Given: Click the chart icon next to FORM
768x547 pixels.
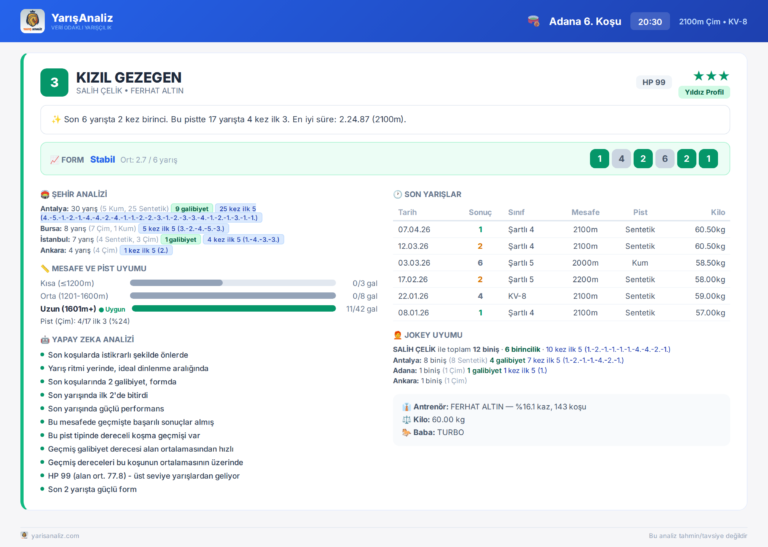Looking at the screenshot, I should point(54,160).
